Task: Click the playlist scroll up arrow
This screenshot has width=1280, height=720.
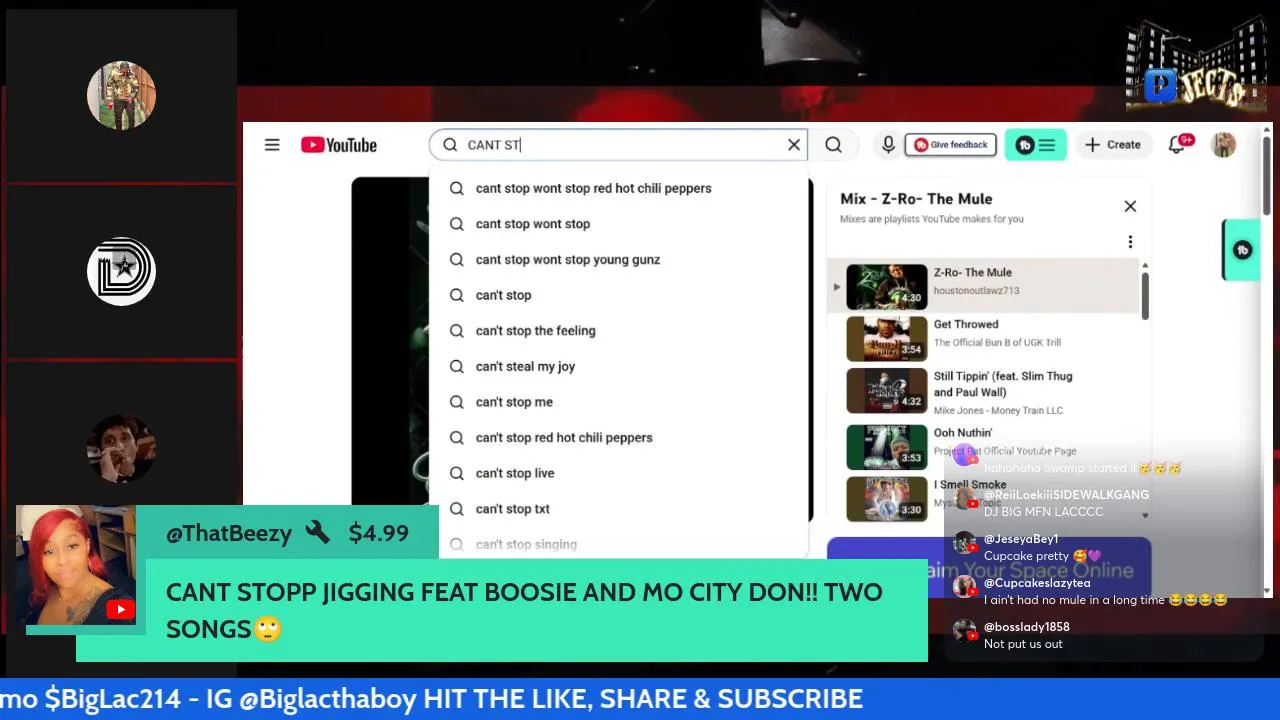Action: (x=1145, y=265)
